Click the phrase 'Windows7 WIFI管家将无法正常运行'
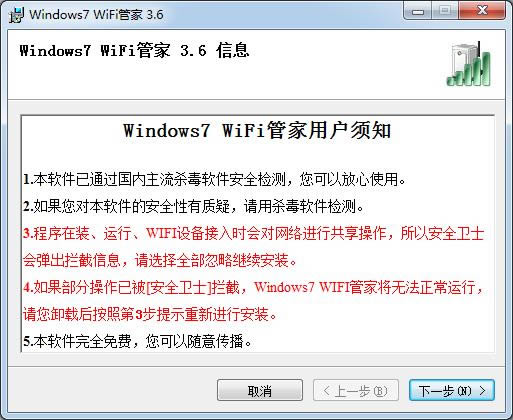This screenshot has width=513, height=420. coord(365,287)
